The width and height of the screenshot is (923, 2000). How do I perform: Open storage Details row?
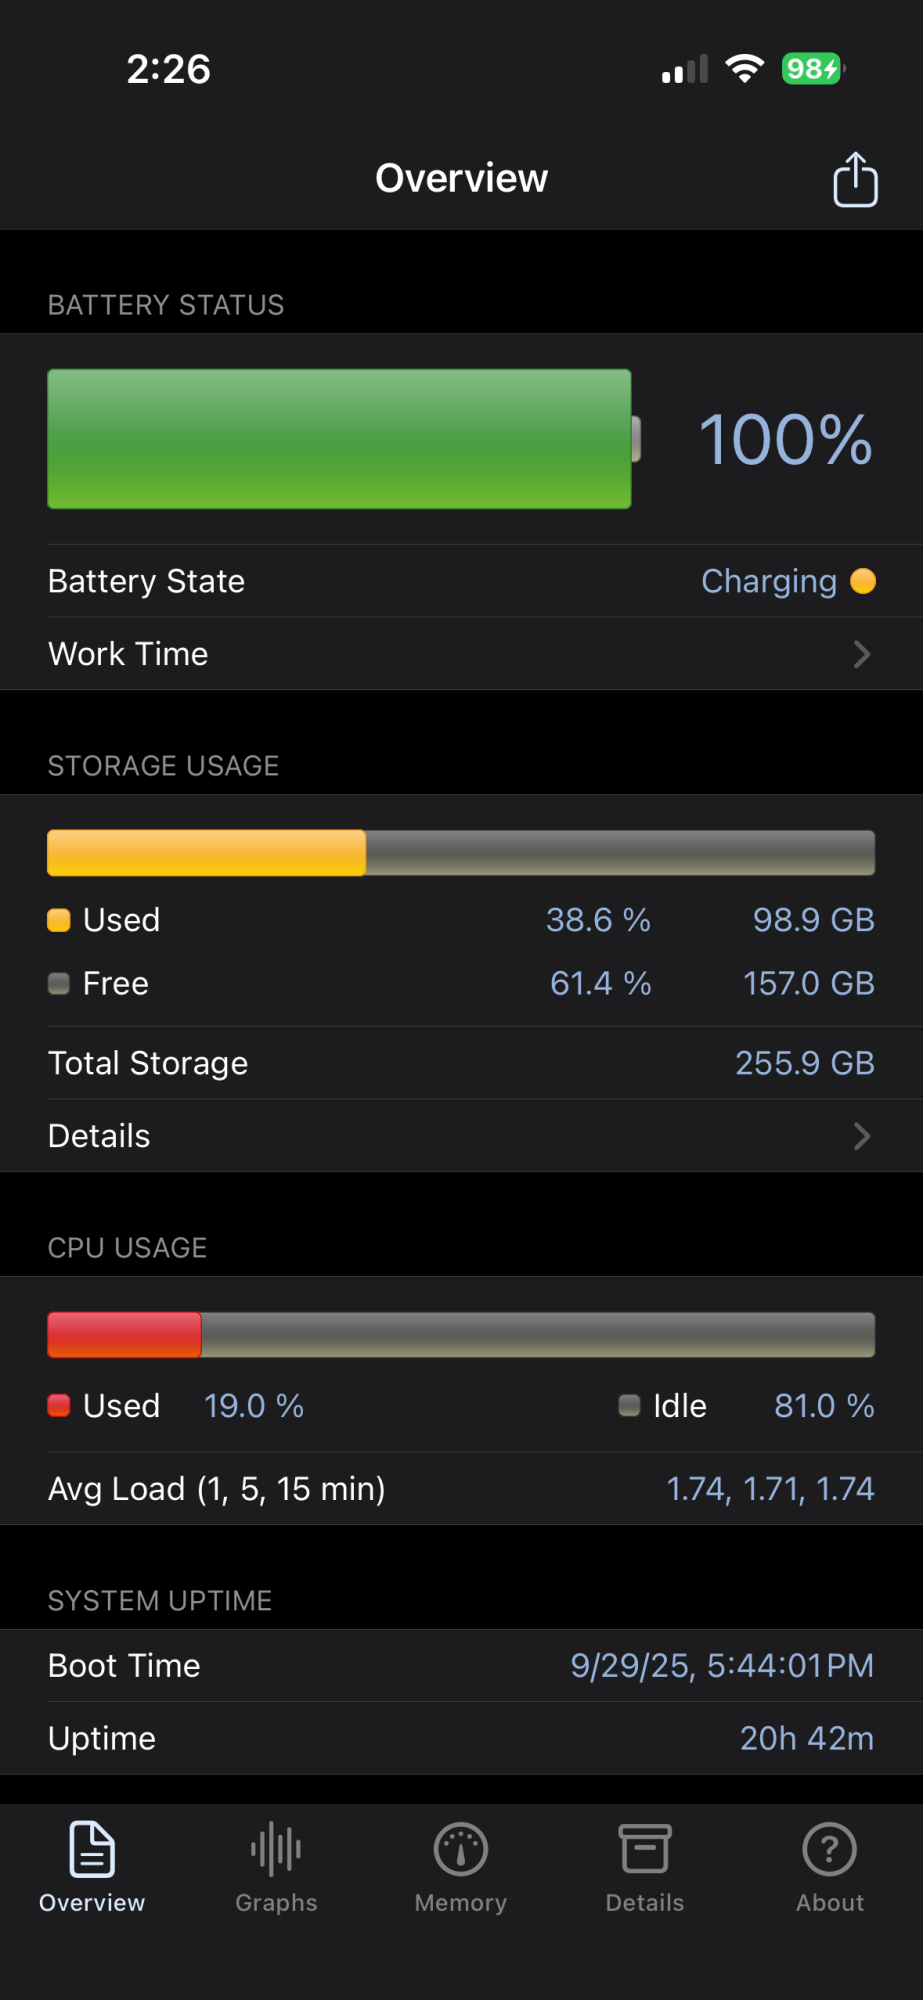(461, 1136)
